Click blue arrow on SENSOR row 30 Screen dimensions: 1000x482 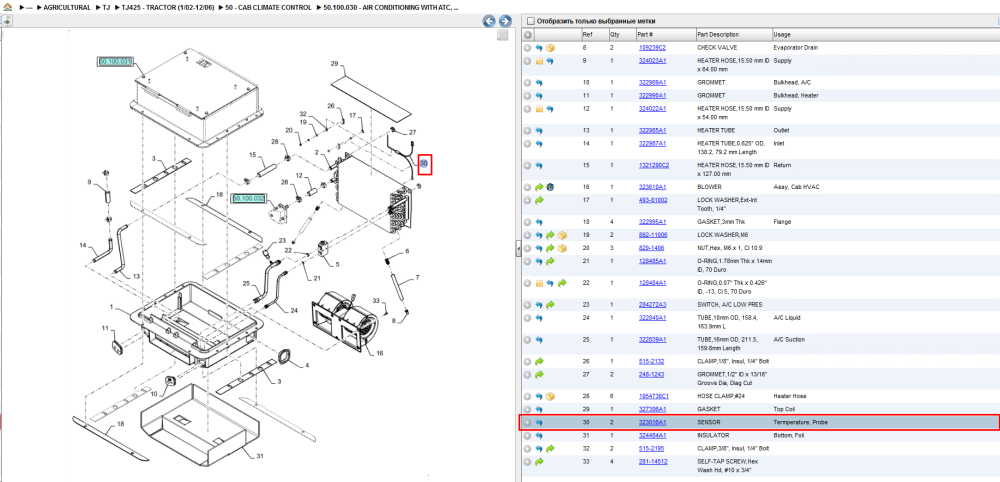pos(539,423)
